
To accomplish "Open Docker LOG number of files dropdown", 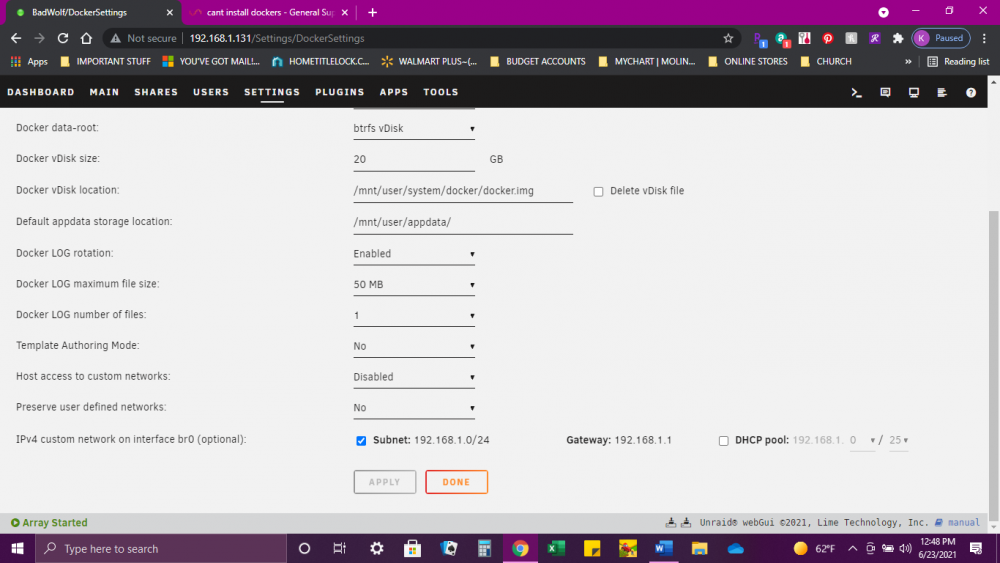I will point(414,316).
